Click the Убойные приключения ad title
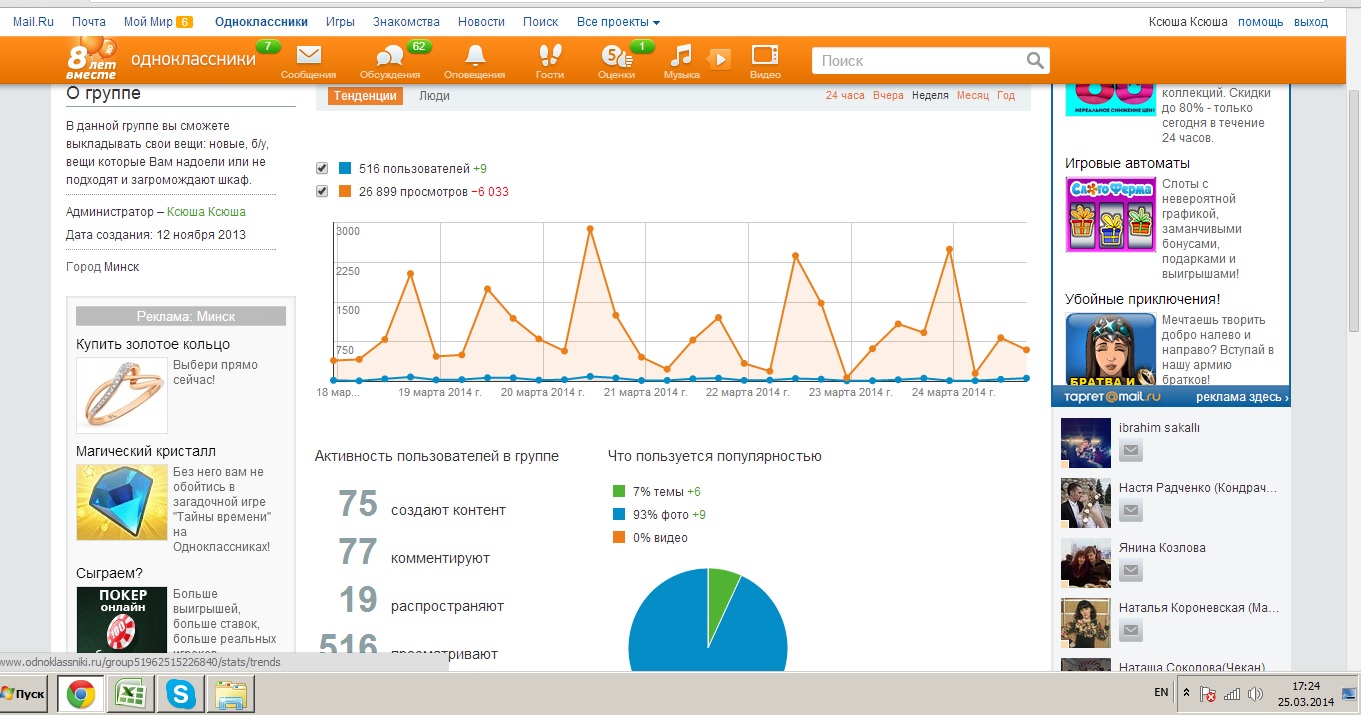Viewport: 1361px width, 715px height. 1142,299
